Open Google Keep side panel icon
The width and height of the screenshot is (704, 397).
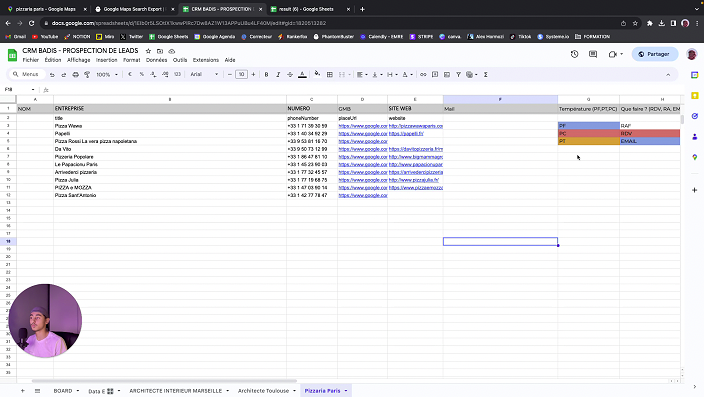tap(695, 95)
